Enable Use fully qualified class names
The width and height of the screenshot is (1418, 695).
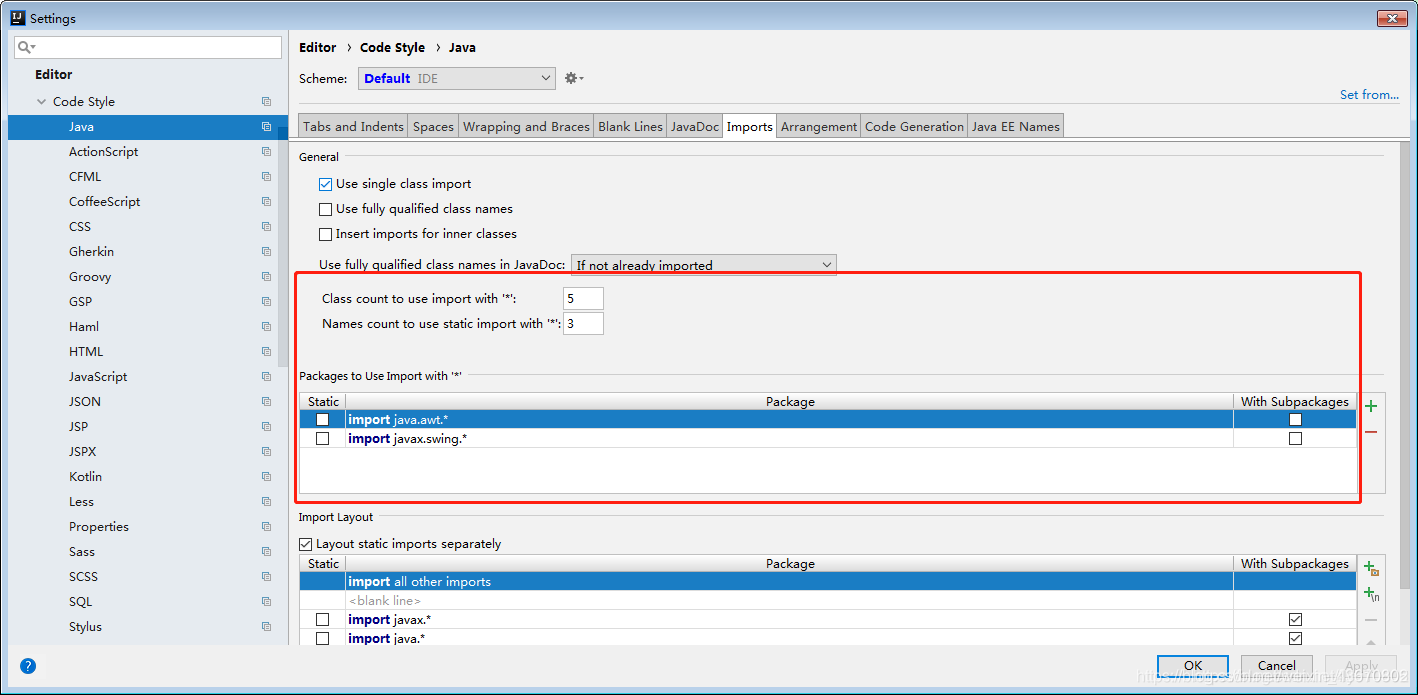pos(325,209)
